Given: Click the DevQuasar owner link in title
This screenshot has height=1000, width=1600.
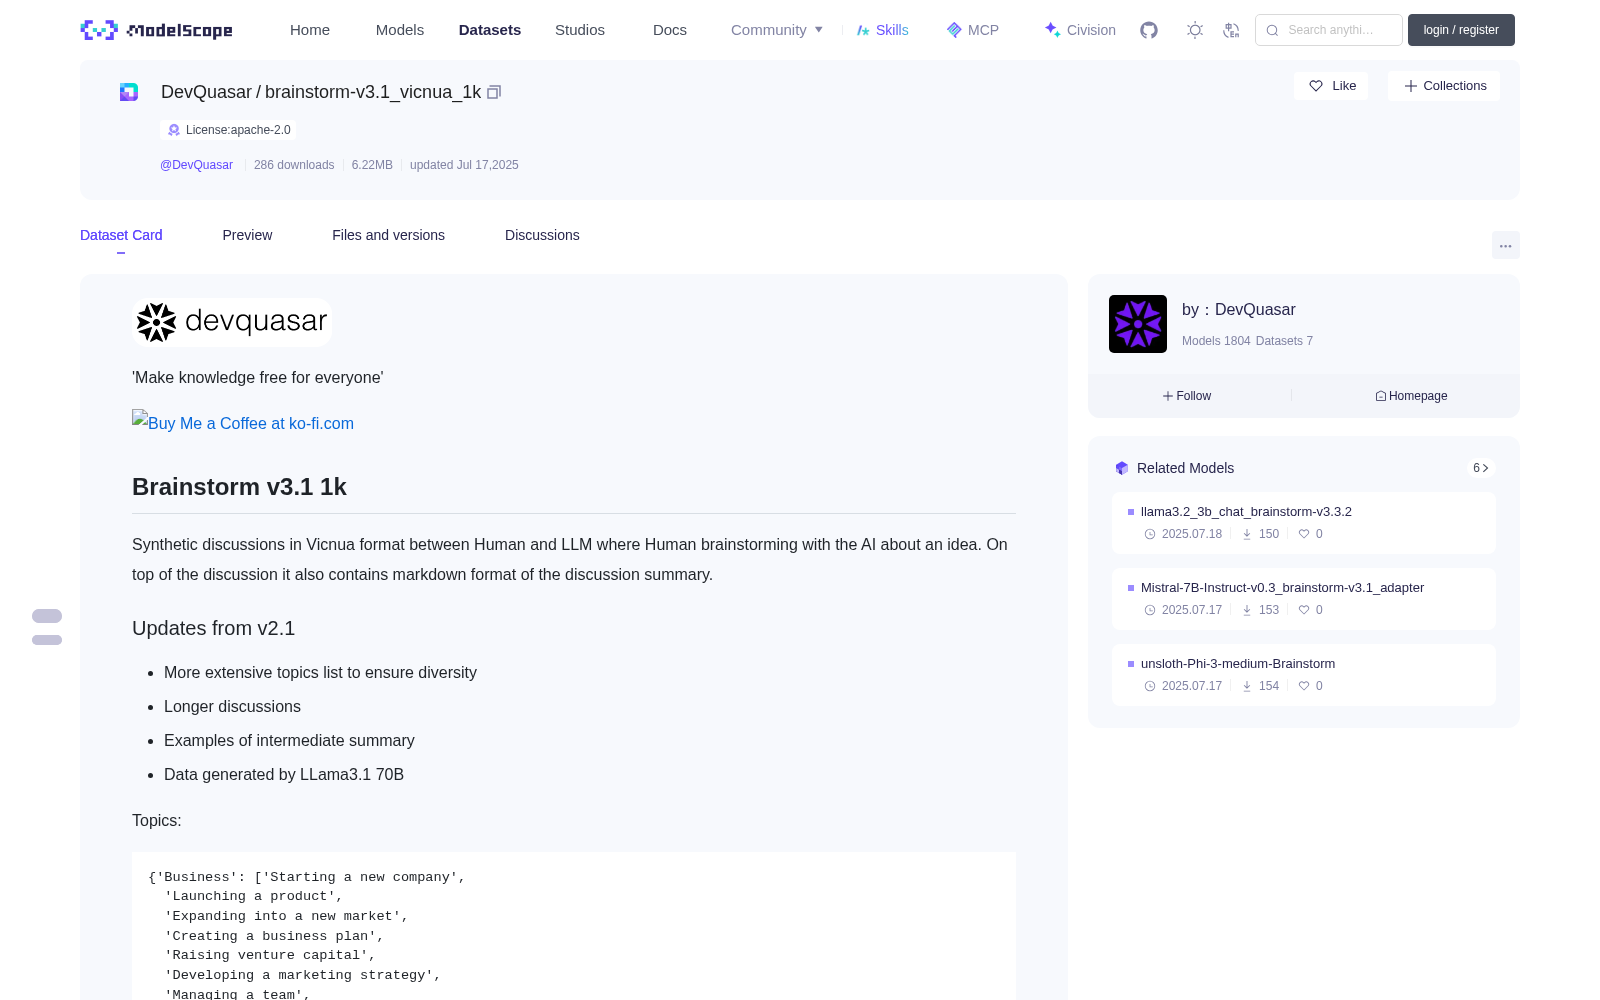Looking at the screenshot, I should (x=206, y=92).
